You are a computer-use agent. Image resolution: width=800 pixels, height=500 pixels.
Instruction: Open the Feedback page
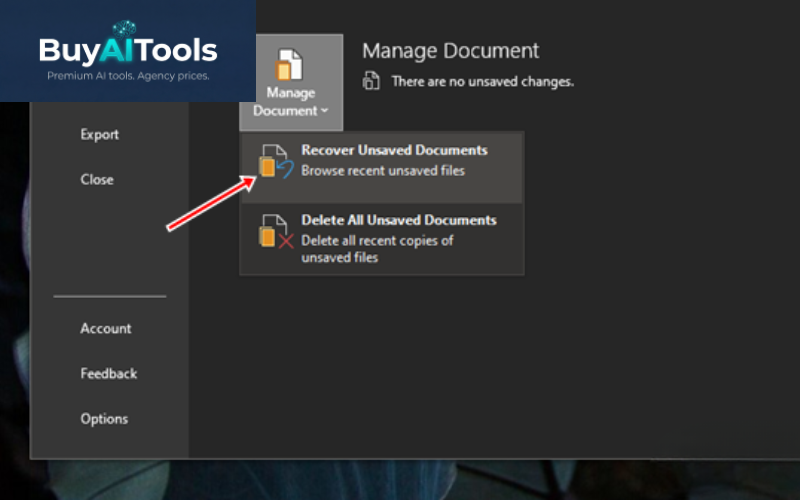click(x=109, y=373)
